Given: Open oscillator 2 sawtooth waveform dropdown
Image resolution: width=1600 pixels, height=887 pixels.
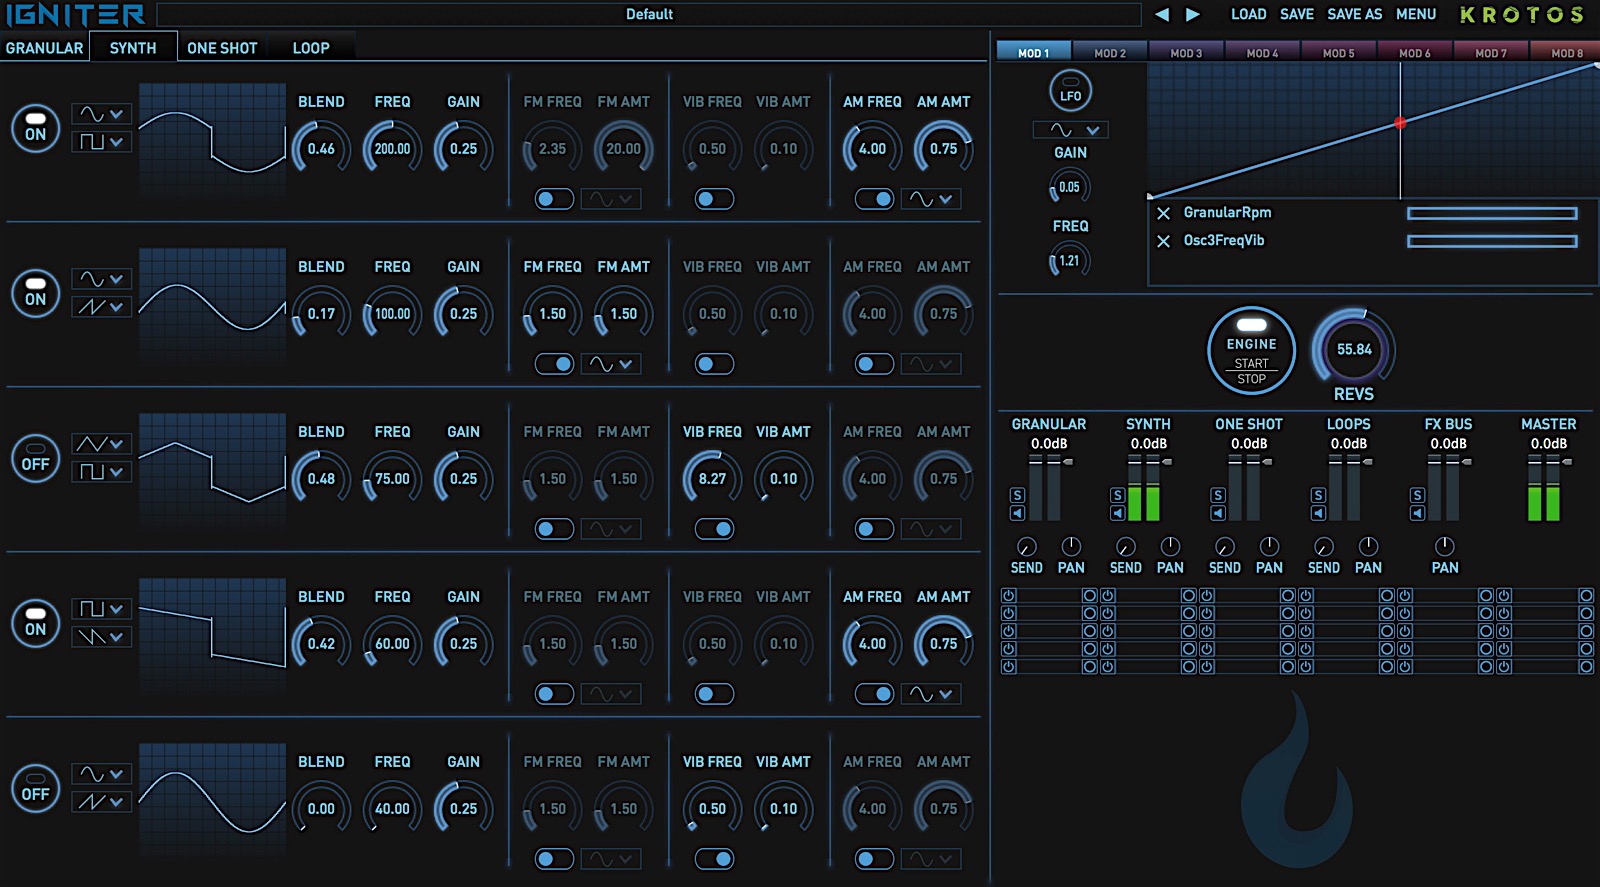Looking at the screenshot, I should (101, 307).
